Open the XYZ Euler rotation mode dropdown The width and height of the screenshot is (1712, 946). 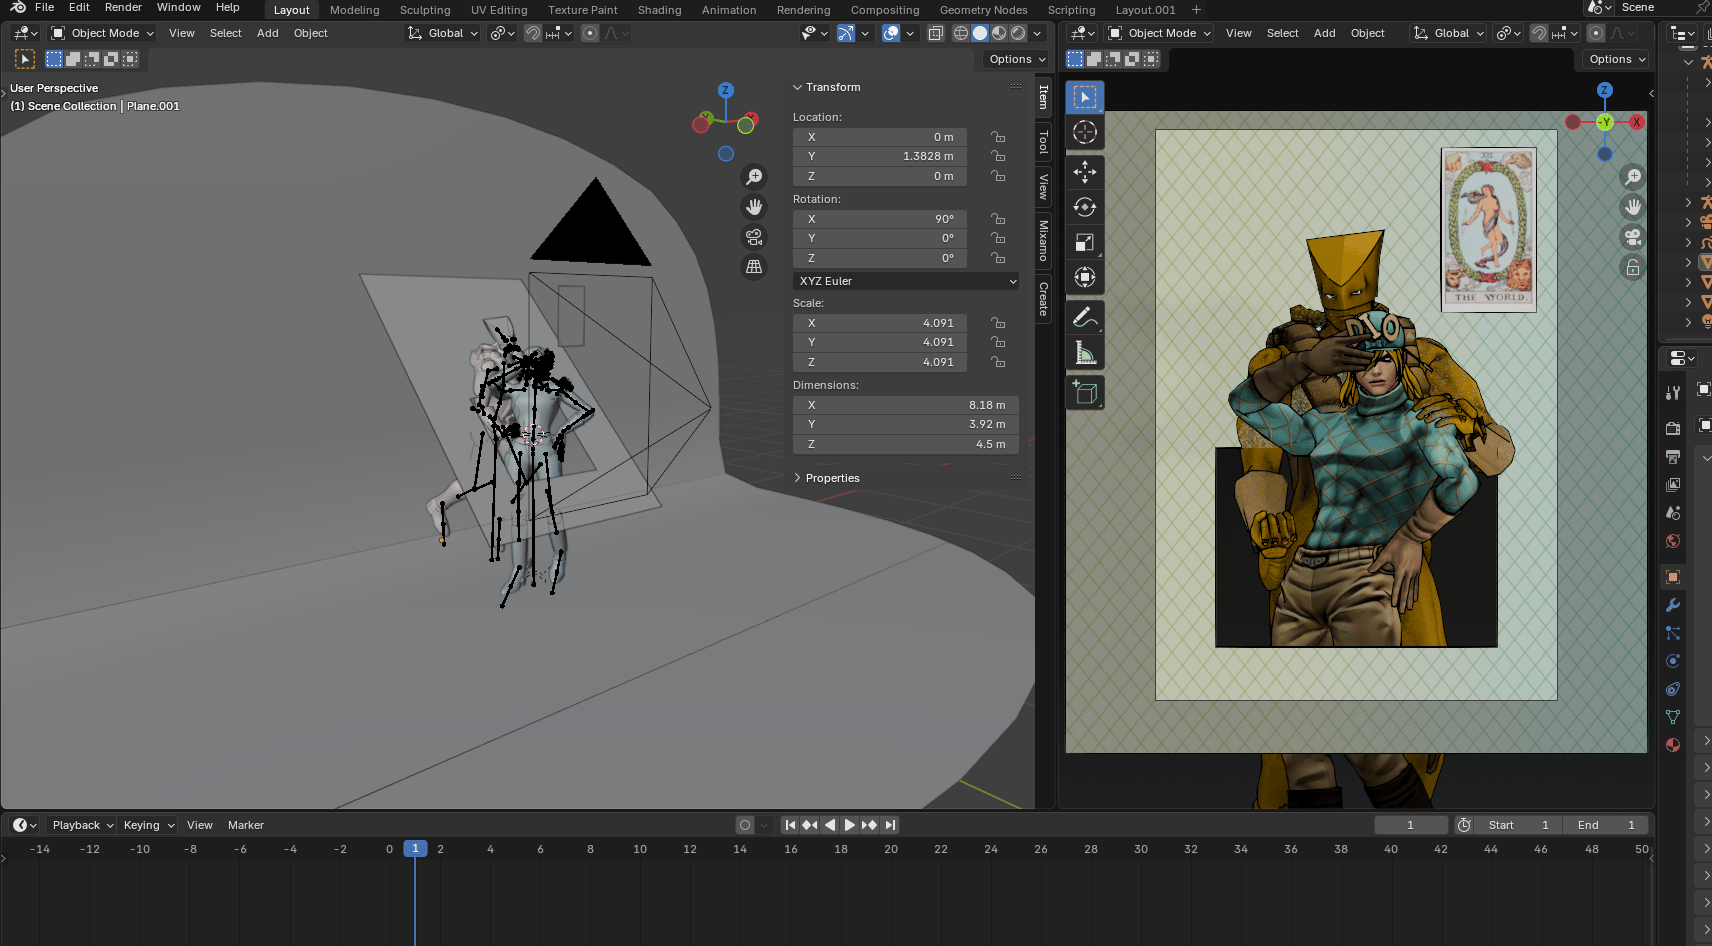click(906, 281)
